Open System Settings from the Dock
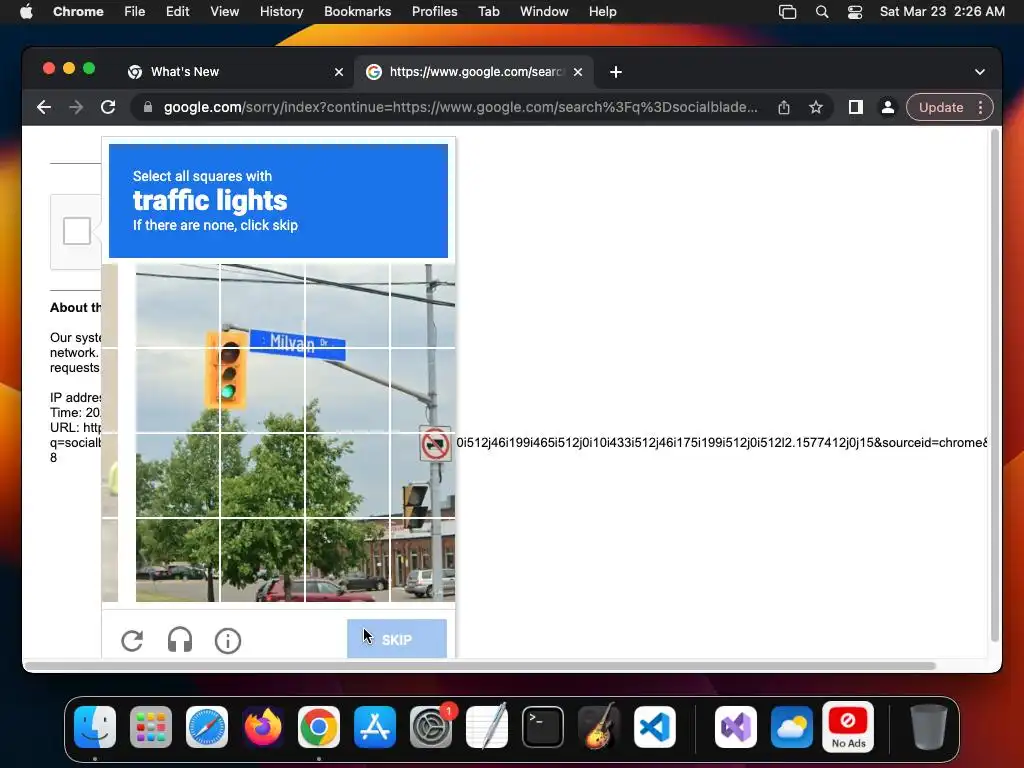The width and height of the screenshot is (1024, 768). click(431, 727)
